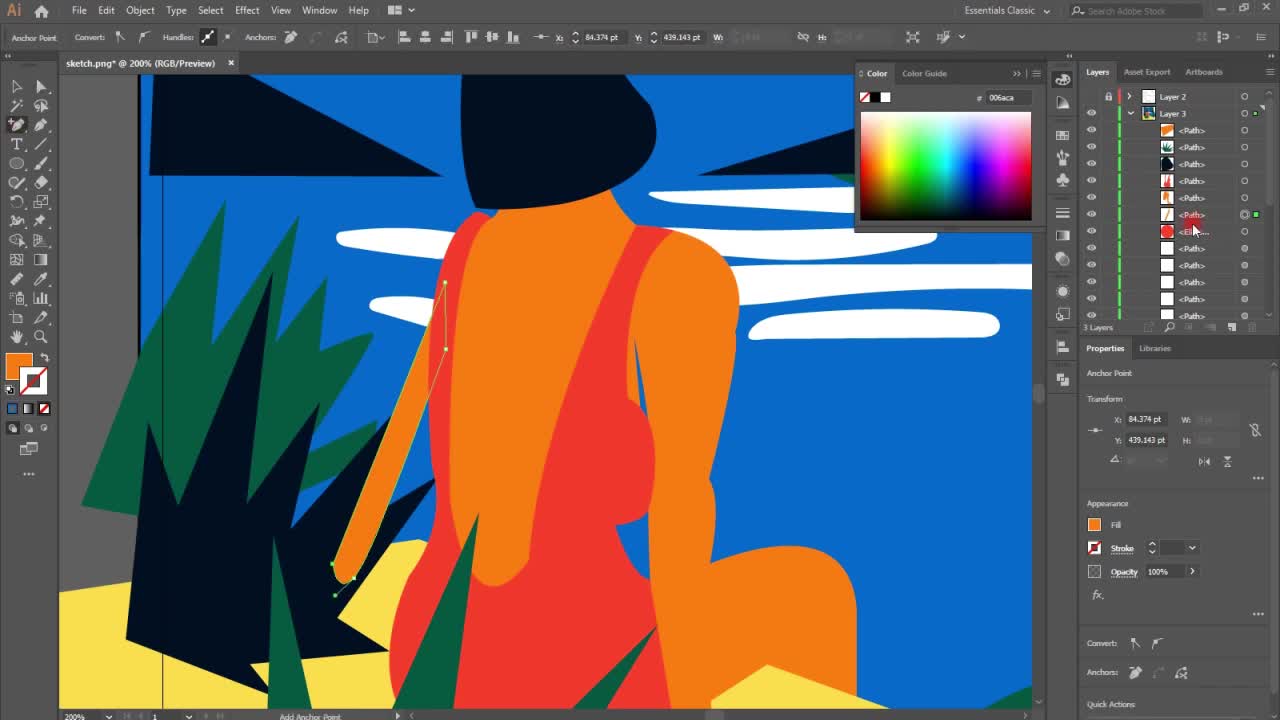The image size is (1280, 720).
Task: Click the Locate Object magnifier in Layers
Action: pos(1171,328)
